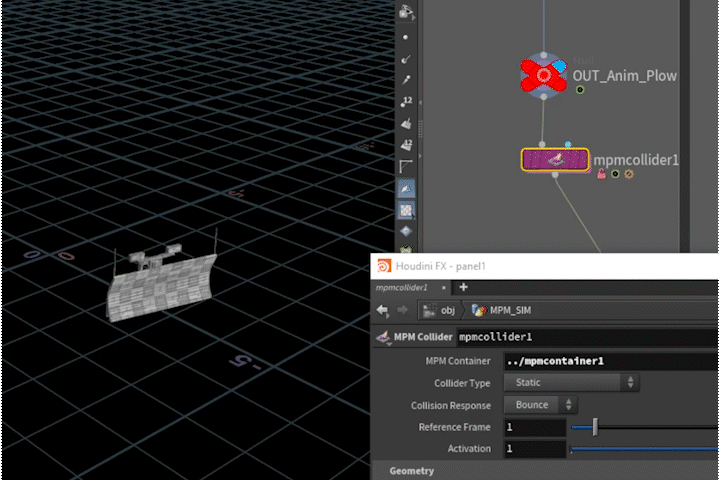Go forward with the right arrow
720x480 pixels.
[403, 310]
